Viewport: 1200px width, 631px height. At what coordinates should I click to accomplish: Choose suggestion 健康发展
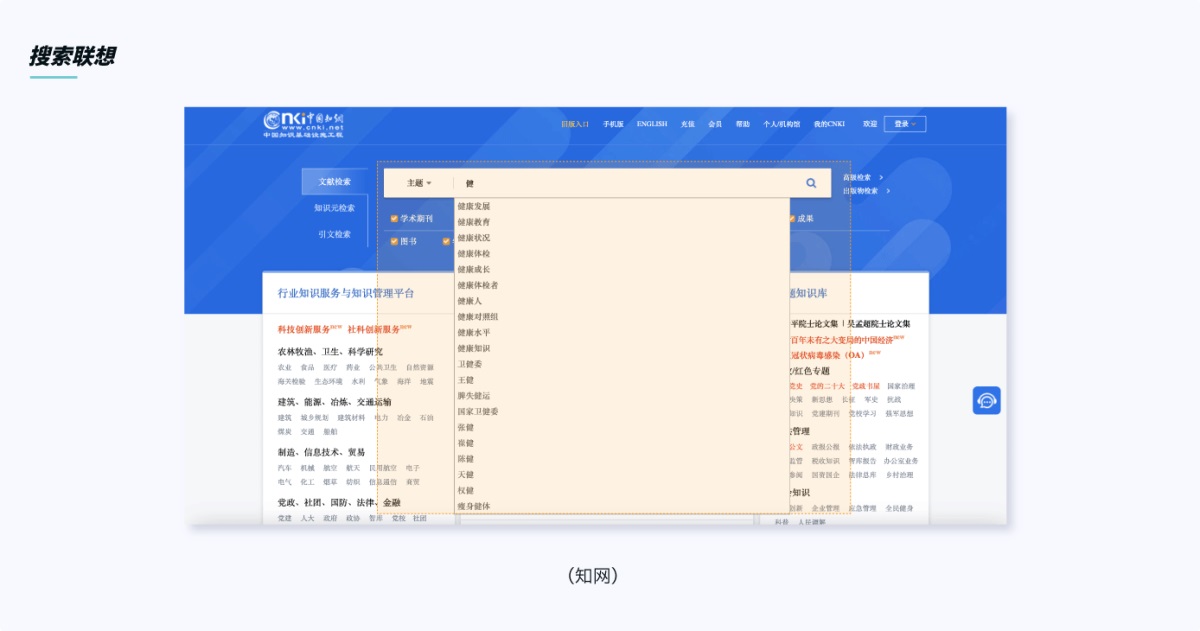pos(474,206)
